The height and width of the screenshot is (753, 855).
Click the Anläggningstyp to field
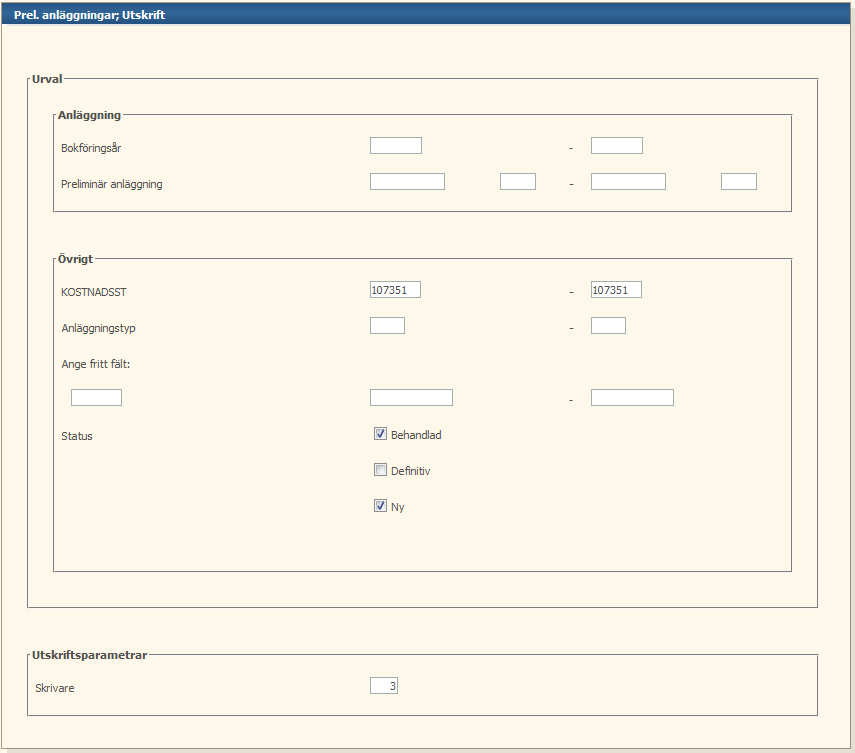[x=608, y=326]
